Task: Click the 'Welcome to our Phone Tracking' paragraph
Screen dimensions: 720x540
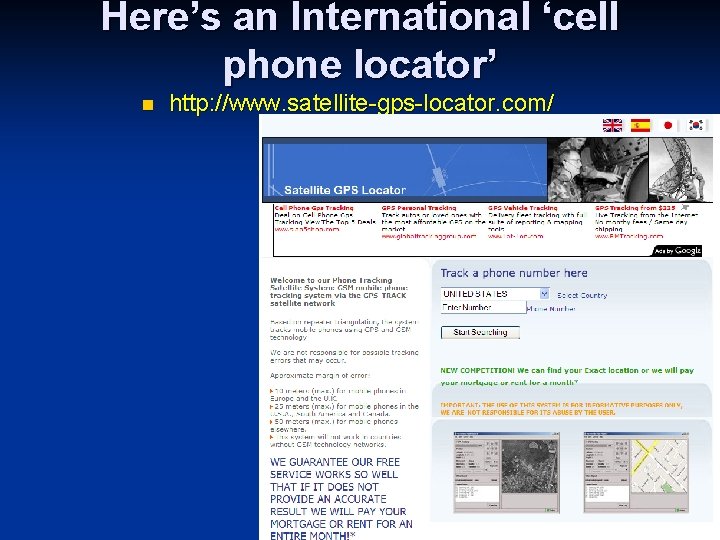Action: [x=339, y=292]
